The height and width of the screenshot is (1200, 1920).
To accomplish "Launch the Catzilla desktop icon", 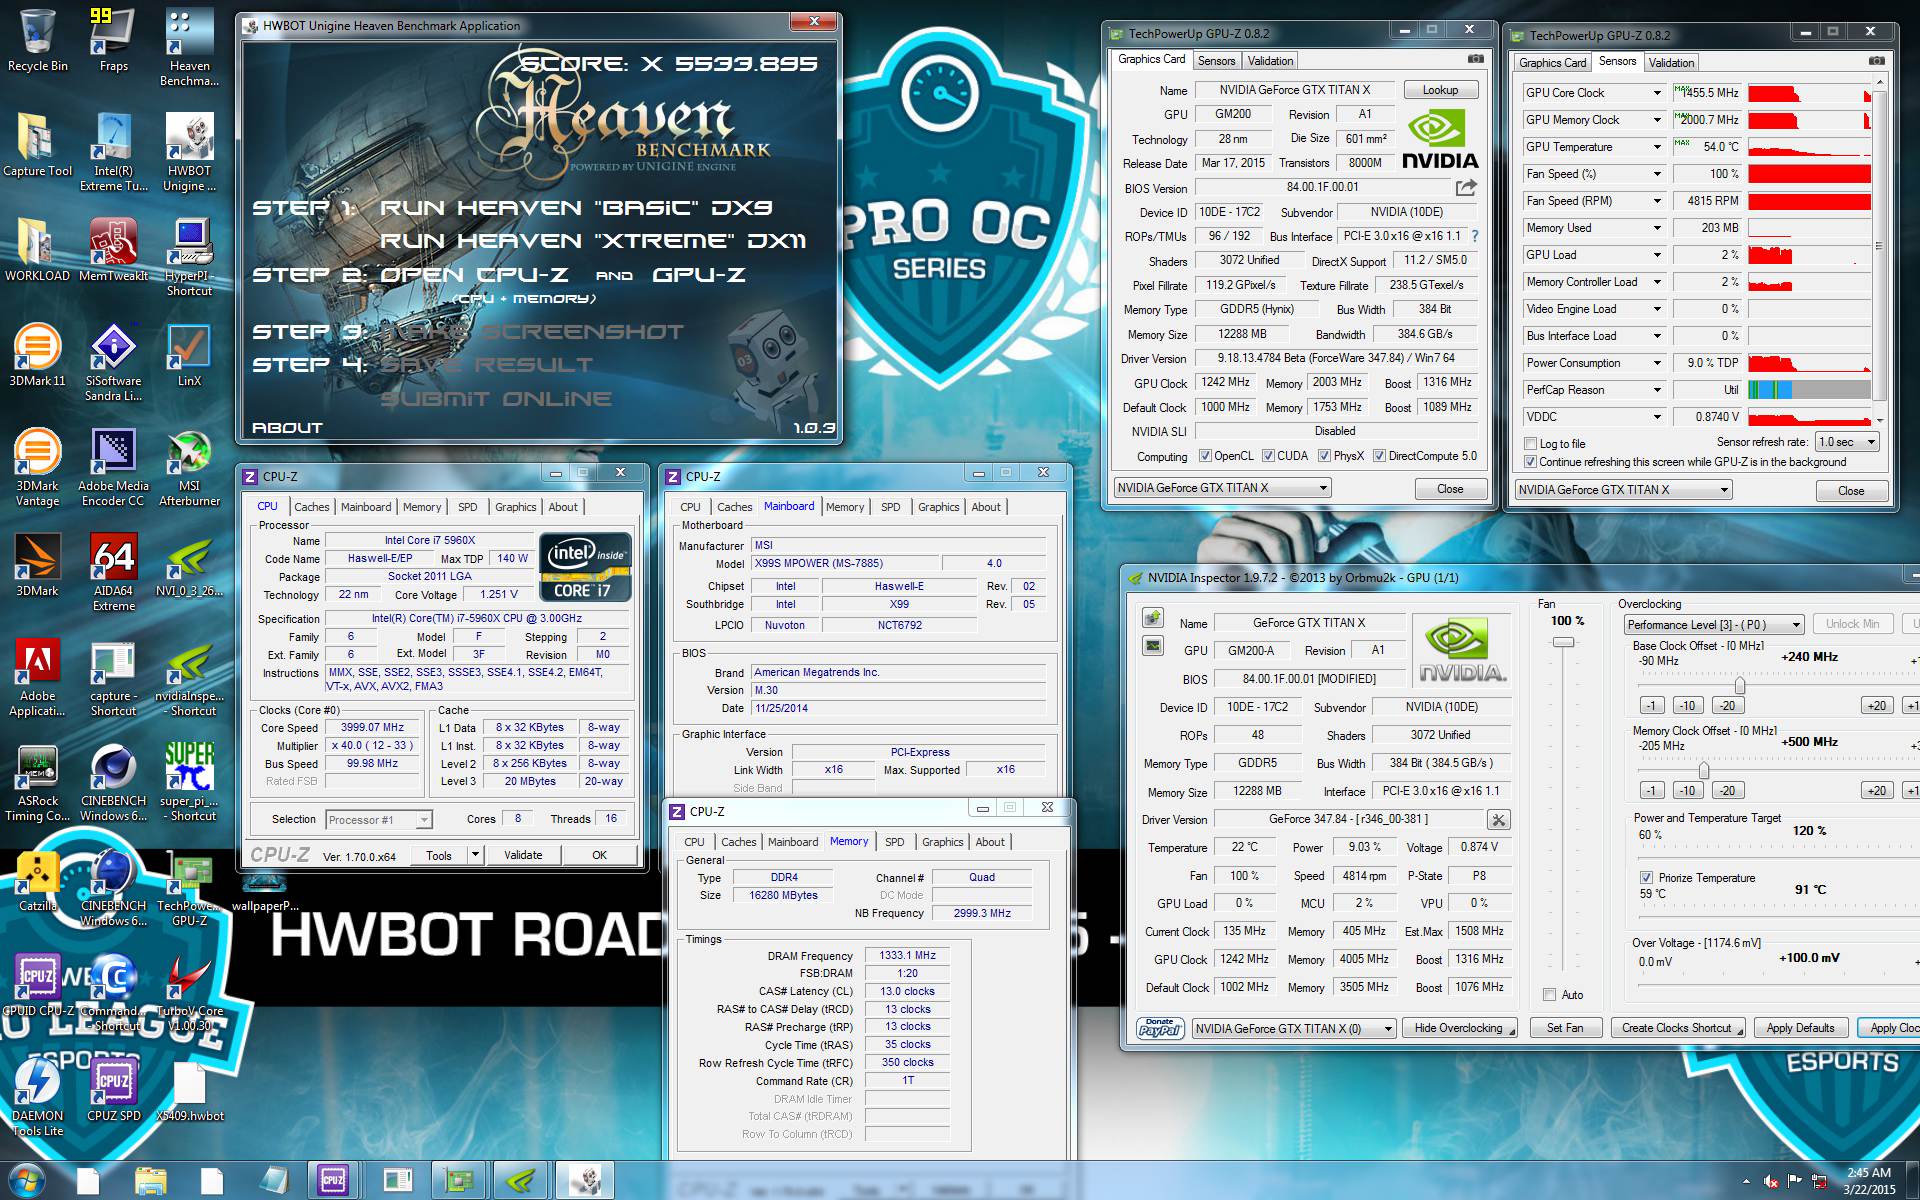I will (x=38, y=882).
